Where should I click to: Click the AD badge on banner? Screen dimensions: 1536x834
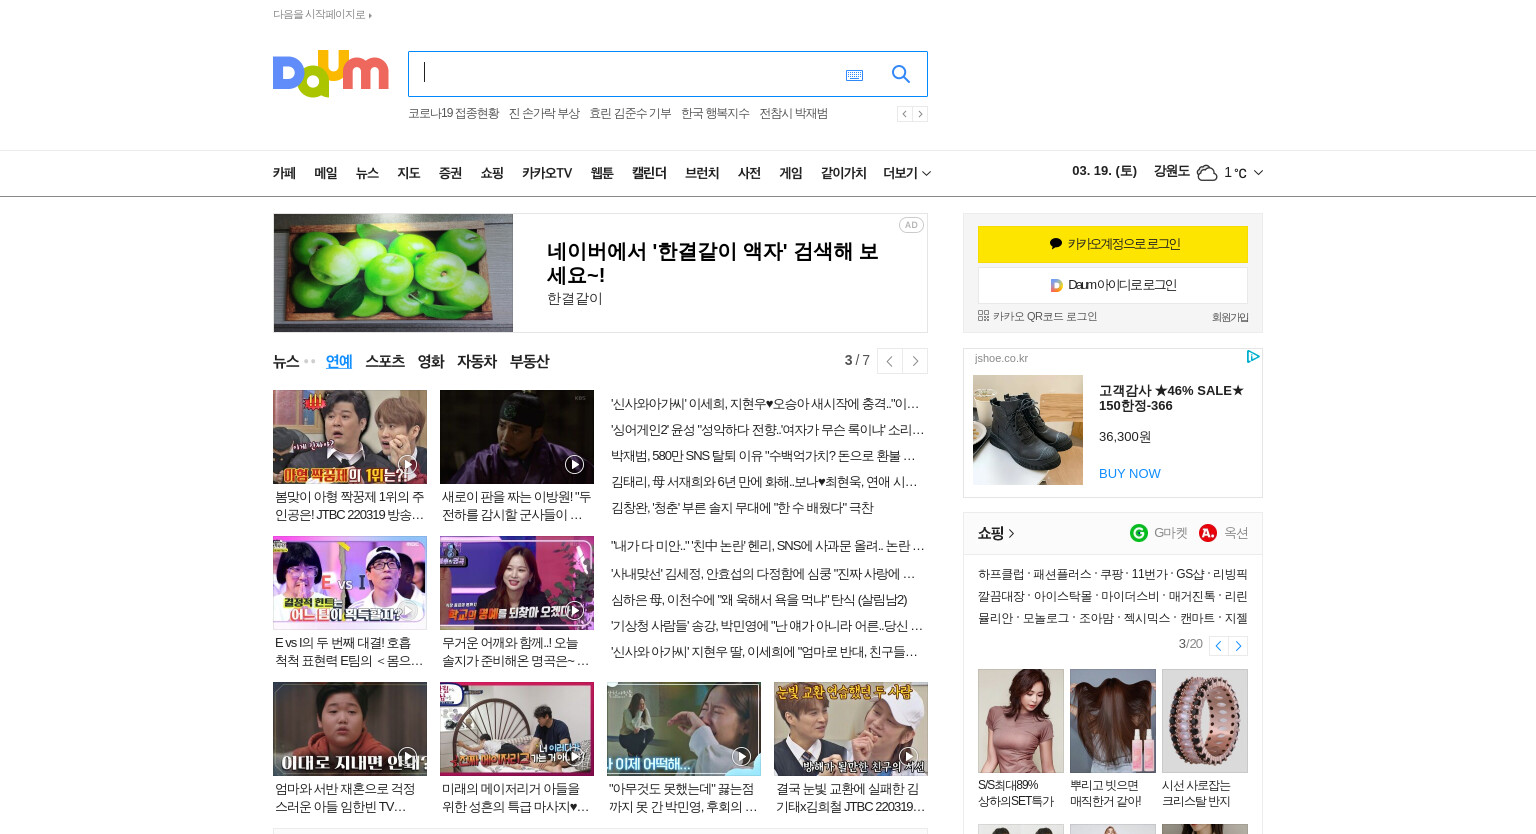coord(911,225)
